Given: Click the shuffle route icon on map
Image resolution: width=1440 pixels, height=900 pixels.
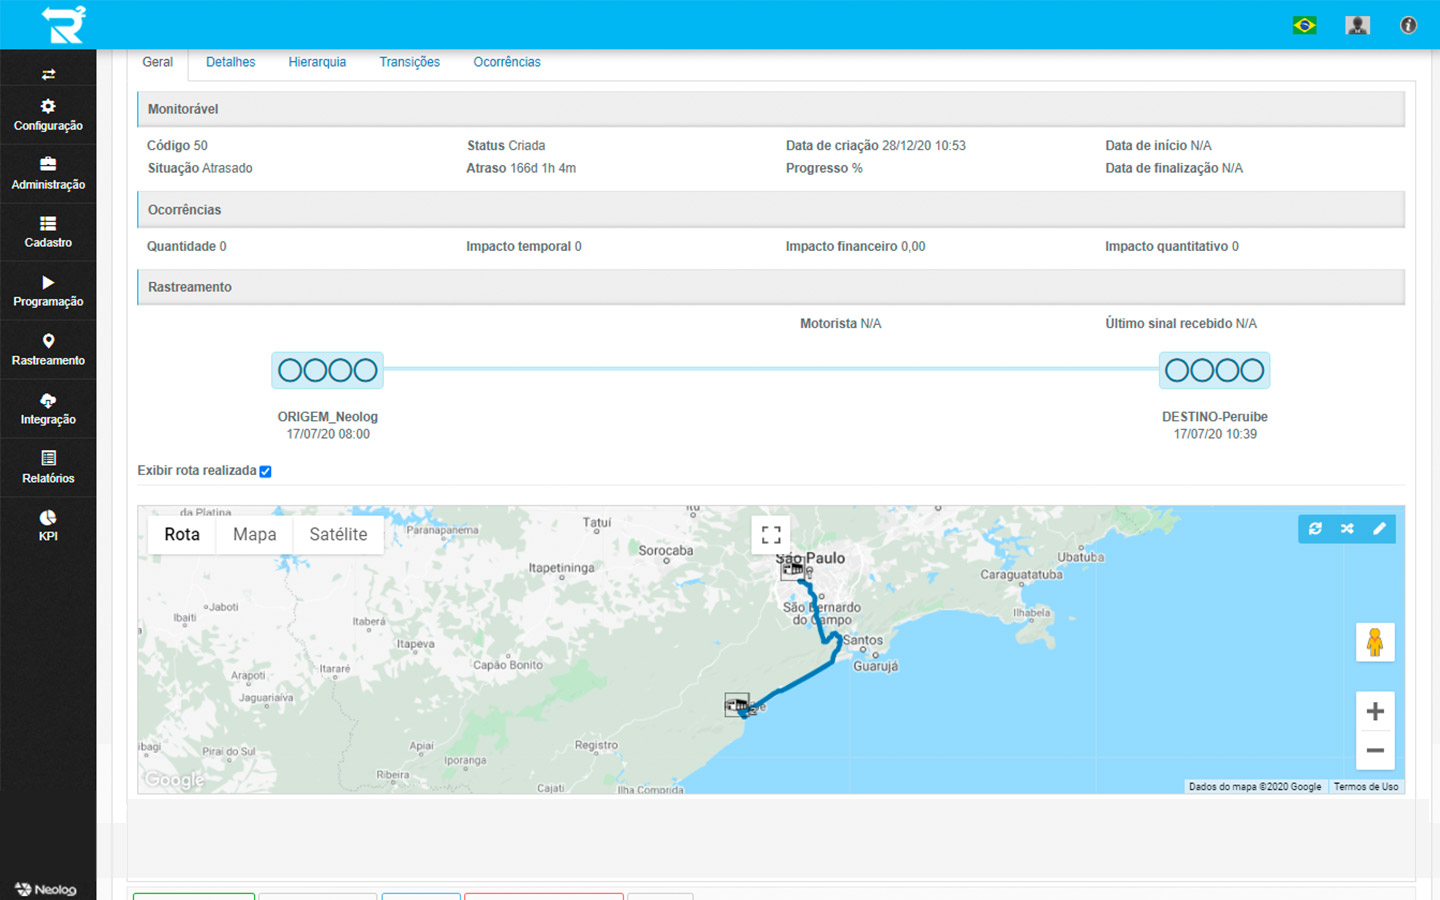Looking at the screenshot, I should (1347, 529).
